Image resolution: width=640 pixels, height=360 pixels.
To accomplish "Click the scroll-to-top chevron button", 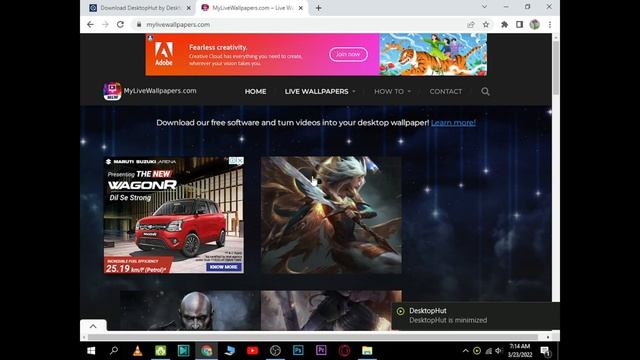I will (93, 326).
